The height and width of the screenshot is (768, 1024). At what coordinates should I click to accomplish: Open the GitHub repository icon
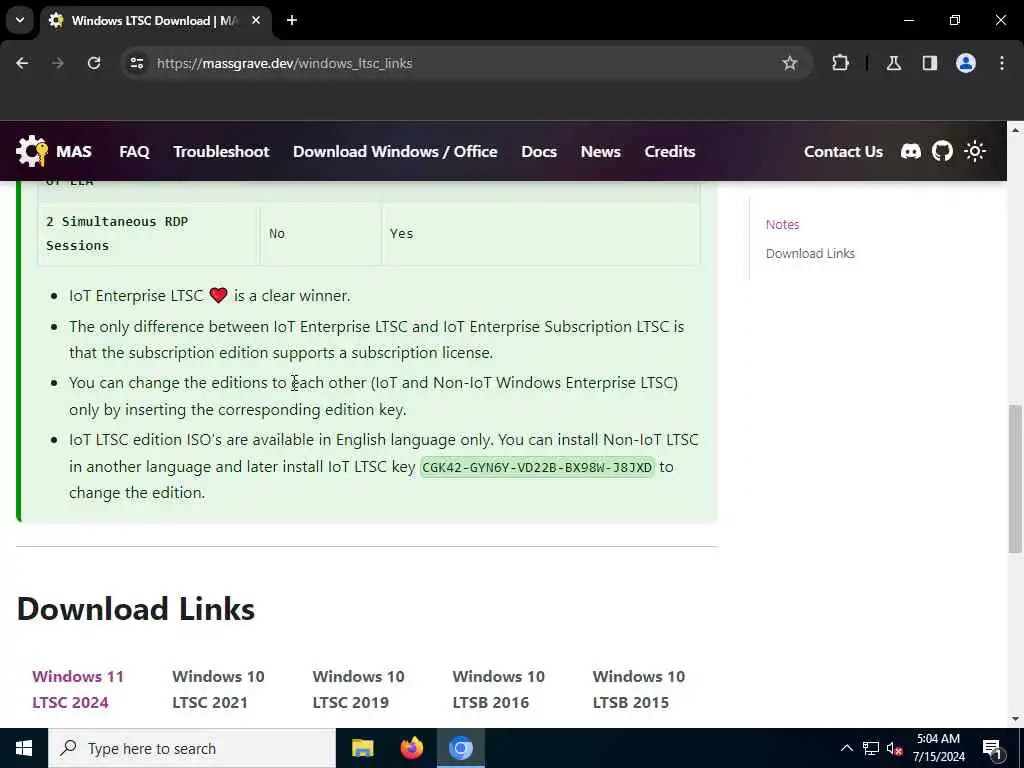942,152
